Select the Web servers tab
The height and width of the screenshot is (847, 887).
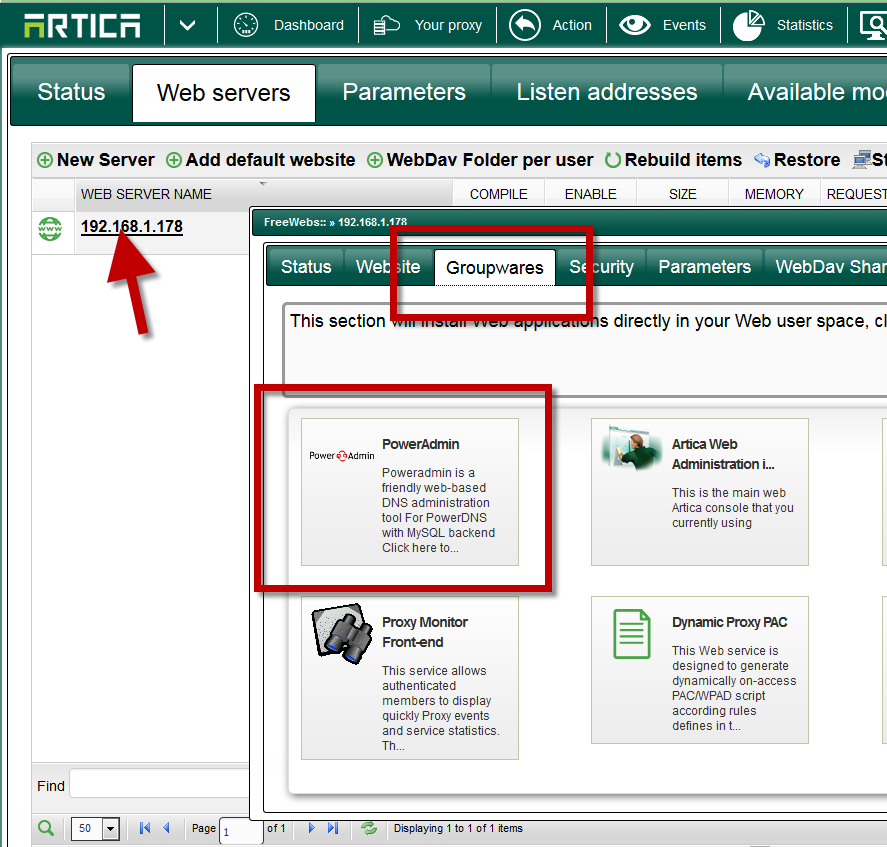pyautogui.click(x=223, y=93)
